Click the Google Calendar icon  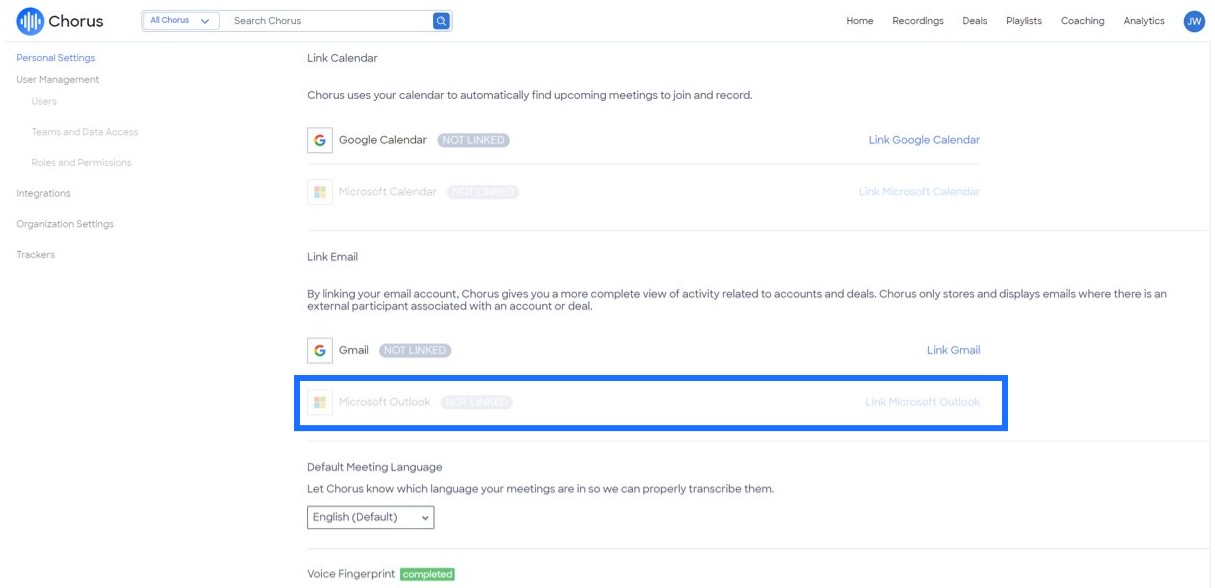318,139
